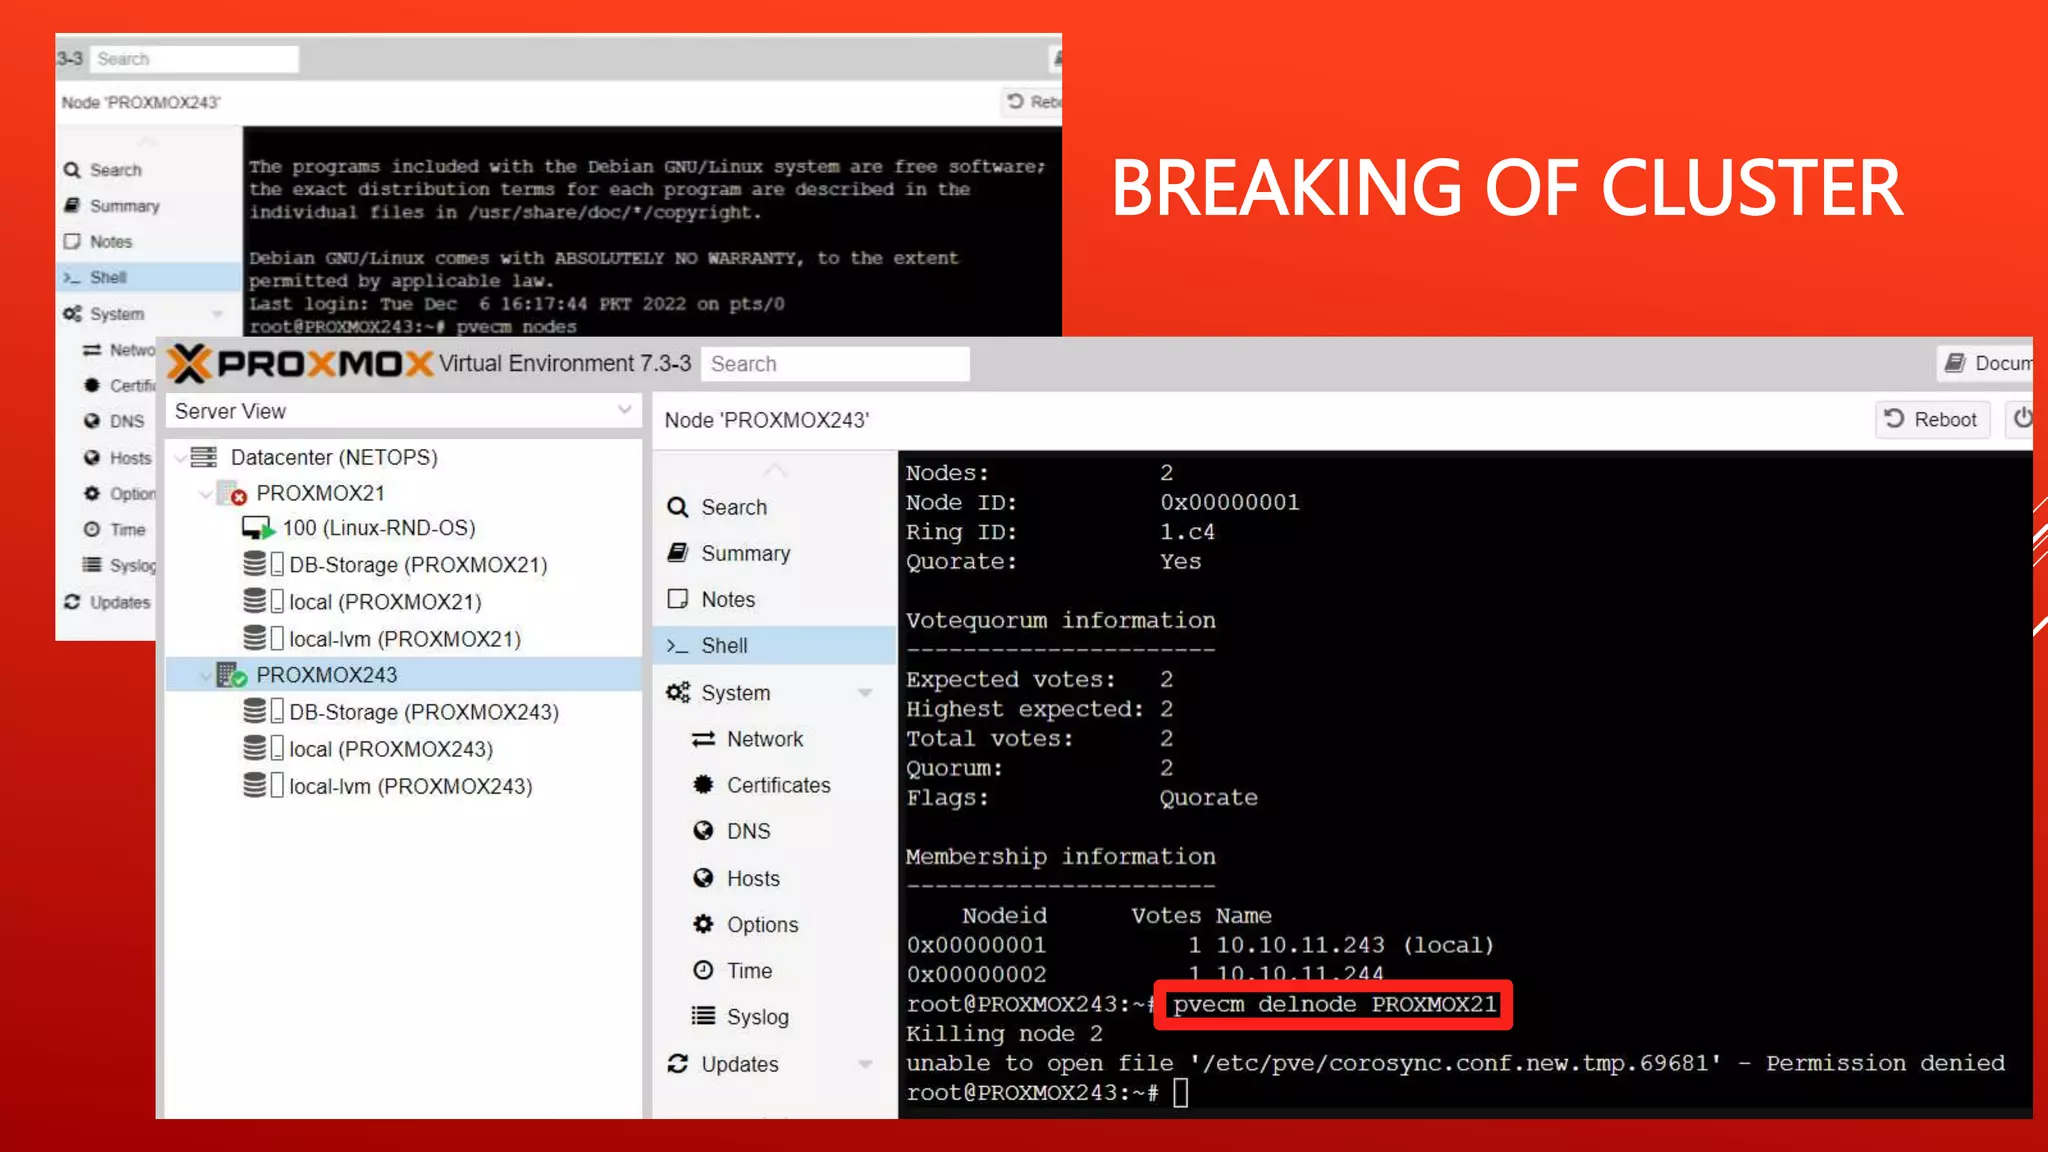The height and width of the screenshot is (1152, 2048).
Task: Click the power shutdown icon button
Action: coord(2021,419)
